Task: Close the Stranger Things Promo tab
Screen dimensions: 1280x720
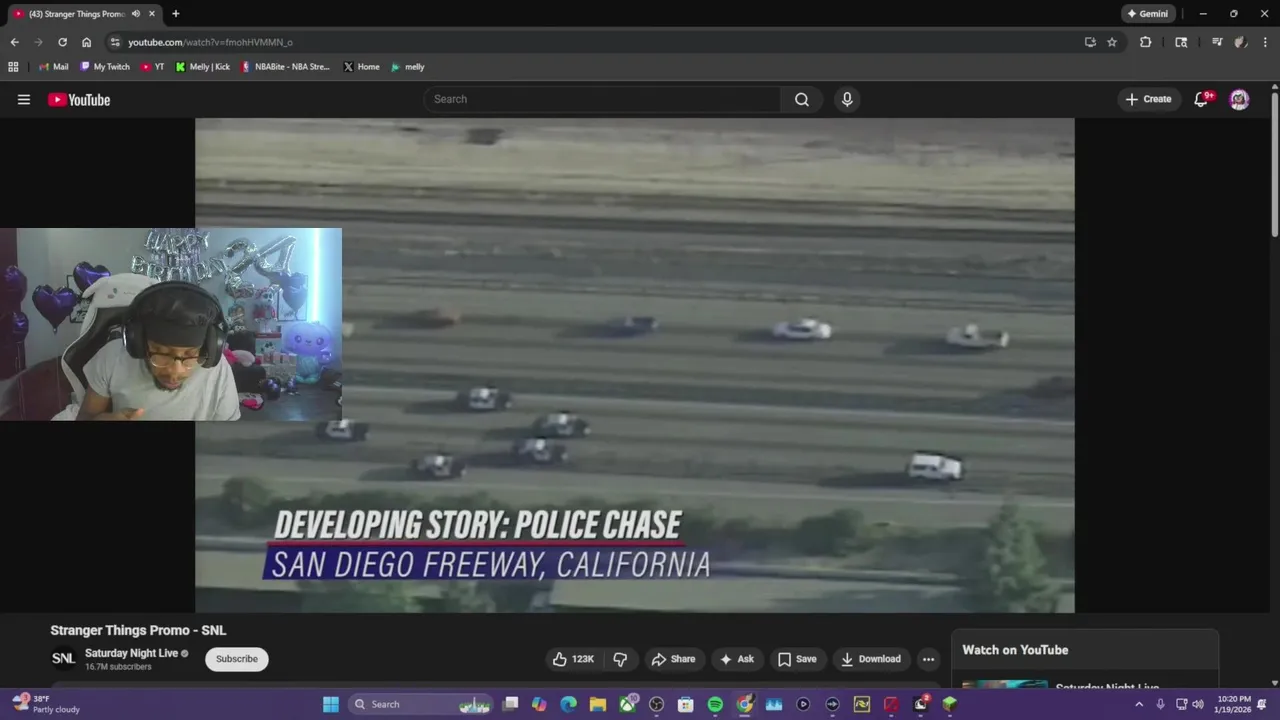Action: pyautogui.click(x=153, y=14)
